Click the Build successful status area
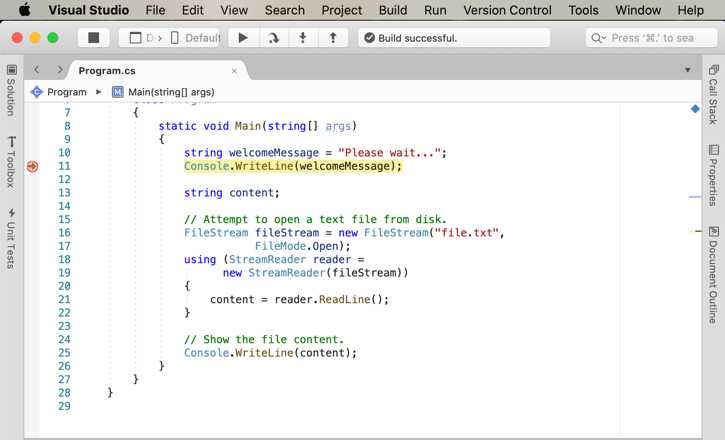725x440 pixels. [x=454, y=37]
